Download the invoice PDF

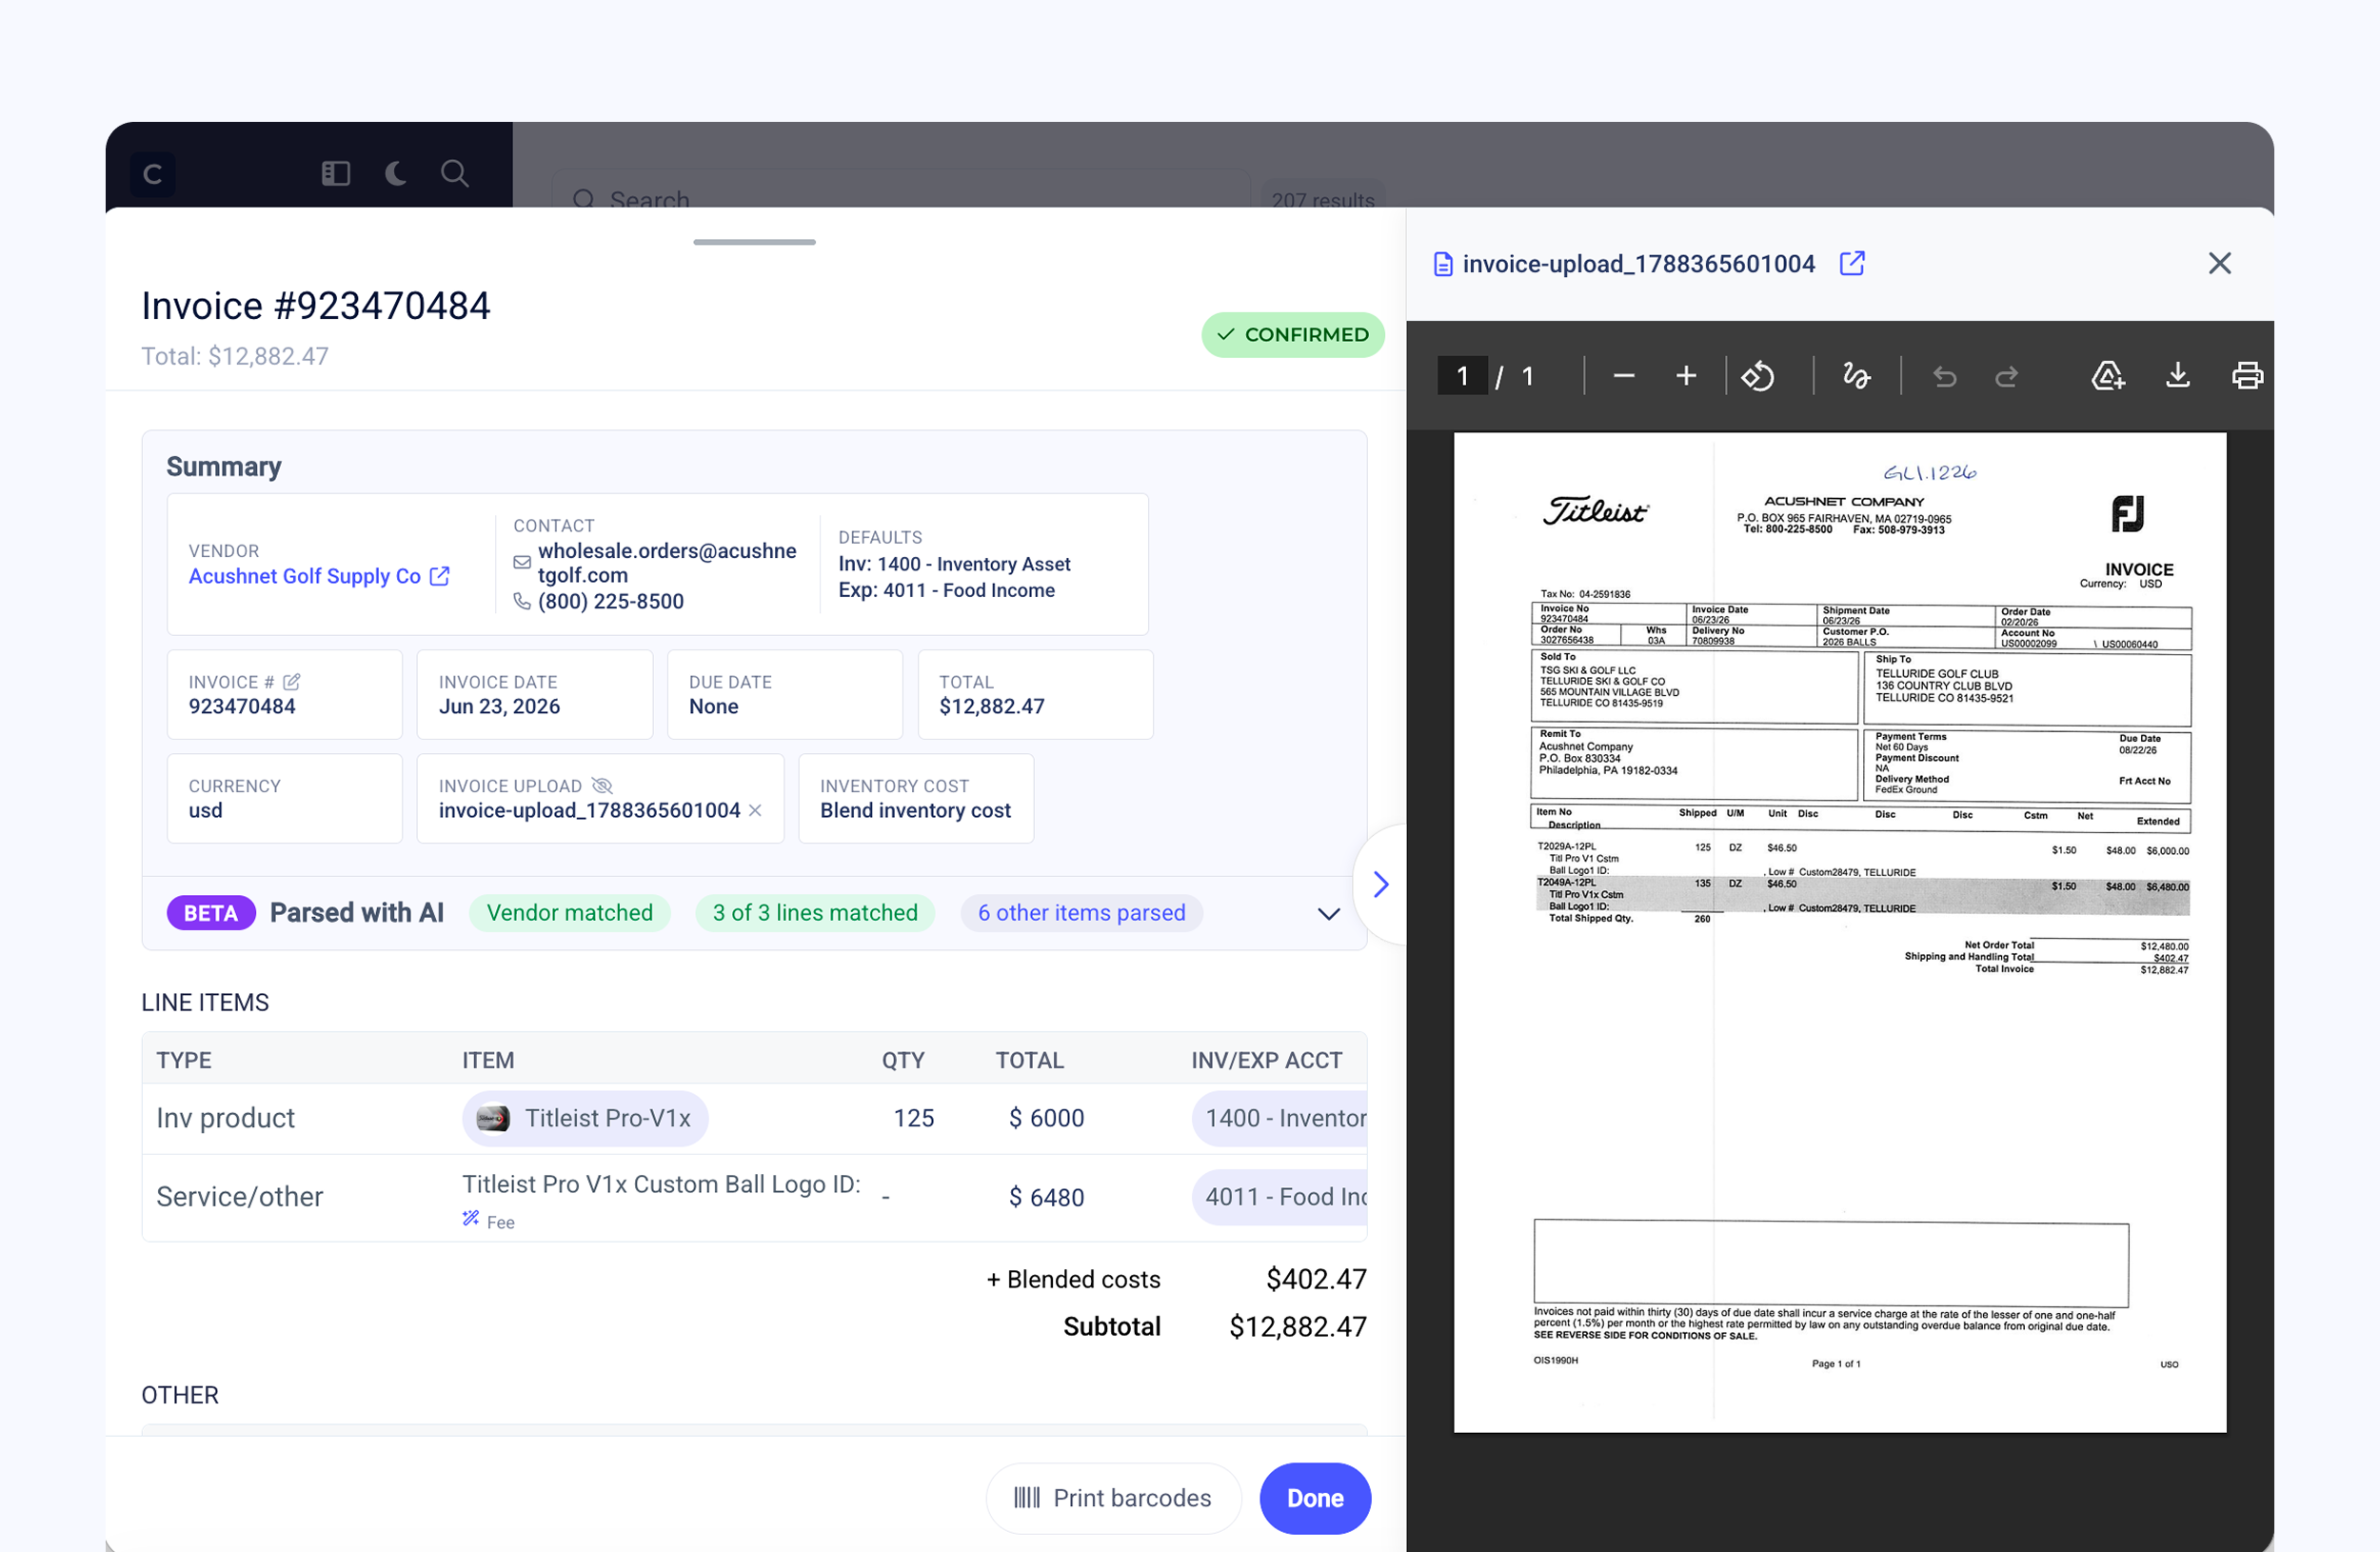[x=2178, y=376]
